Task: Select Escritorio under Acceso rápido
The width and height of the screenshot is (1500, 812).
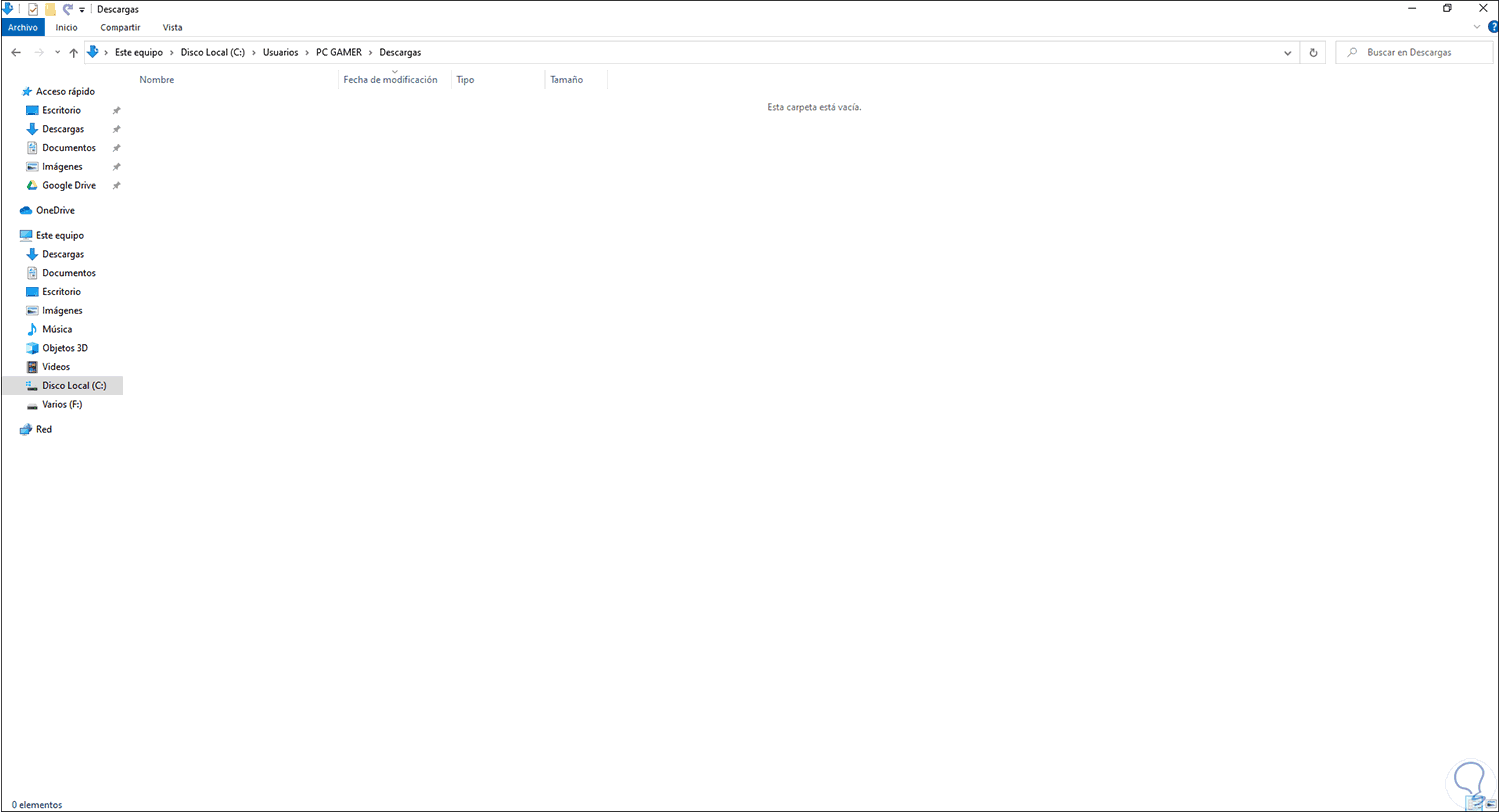Action: pos(62,110)
